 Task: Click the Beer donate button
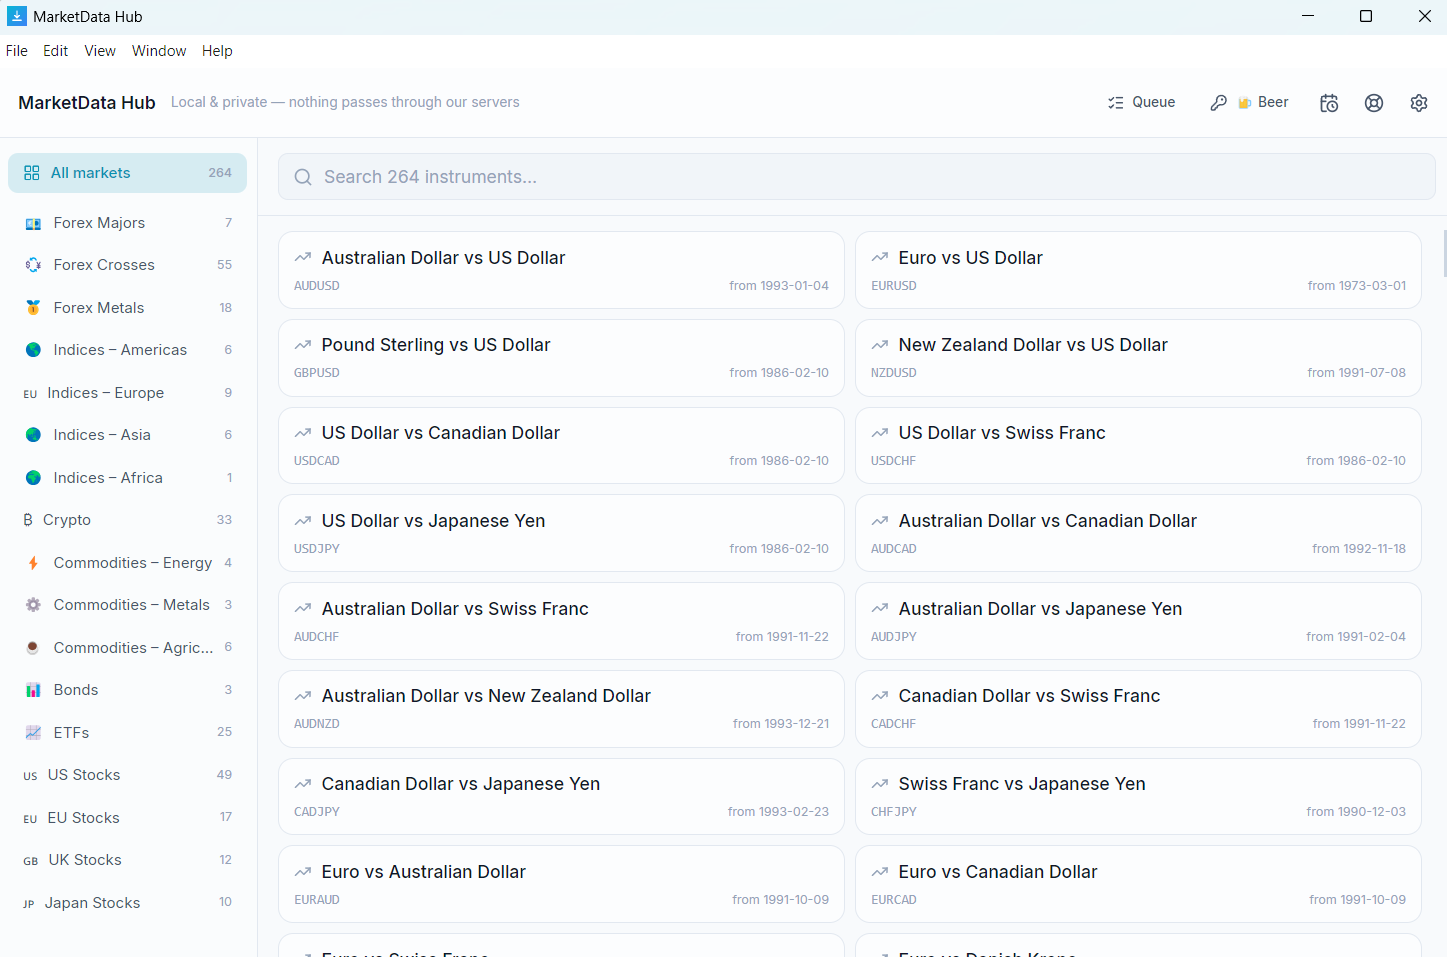(1263, 102)
